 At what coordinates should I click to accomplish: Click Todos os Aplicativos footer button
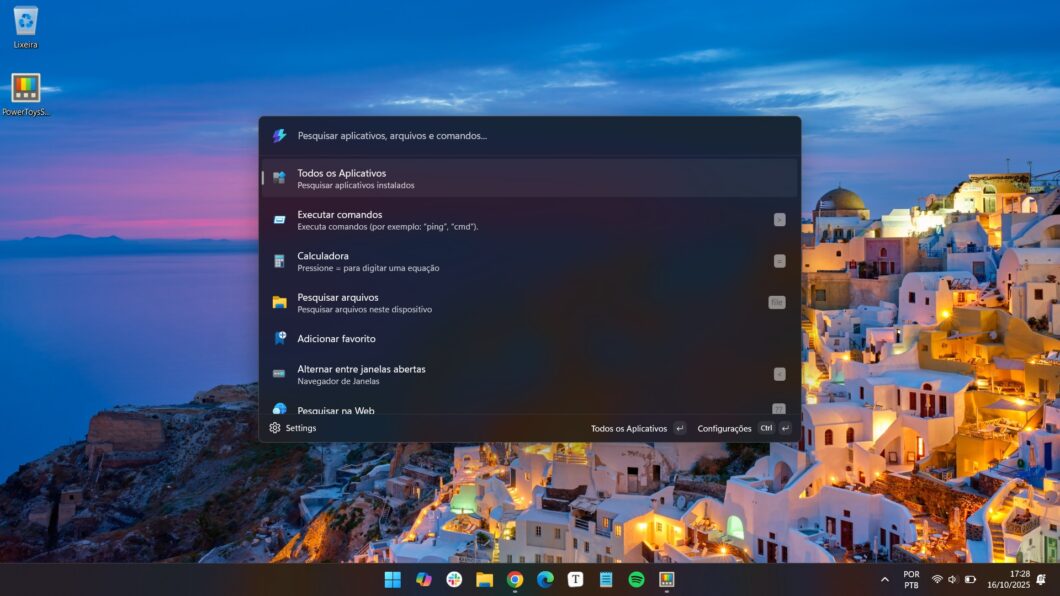(629, 429)
